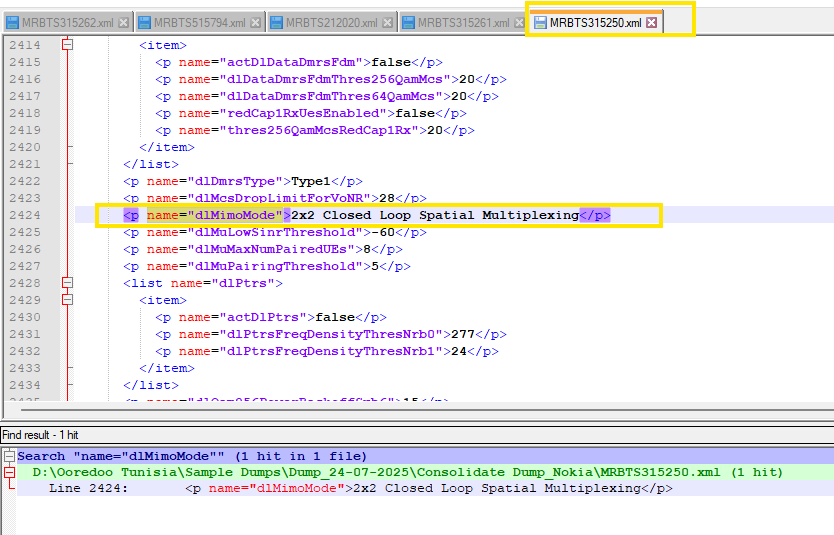This screenshot has width=834, height=535.
Task: Open the MRBTS212020.xml tab
Action: tap(330, 23)
